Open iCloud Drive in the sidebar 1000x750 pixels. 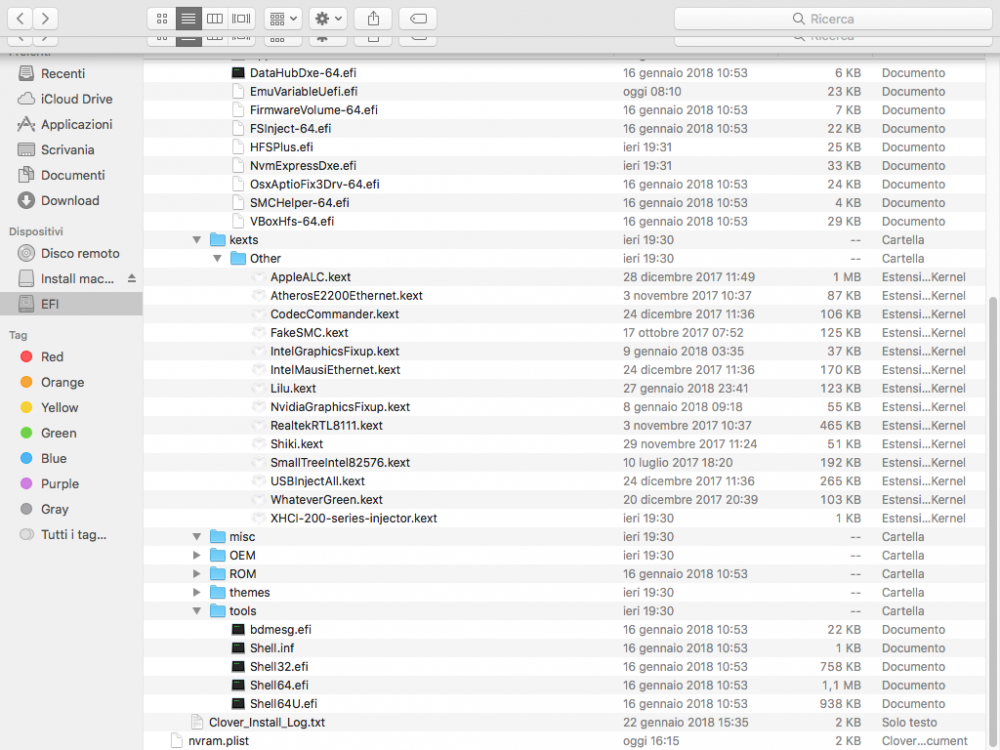click(64, 99)
